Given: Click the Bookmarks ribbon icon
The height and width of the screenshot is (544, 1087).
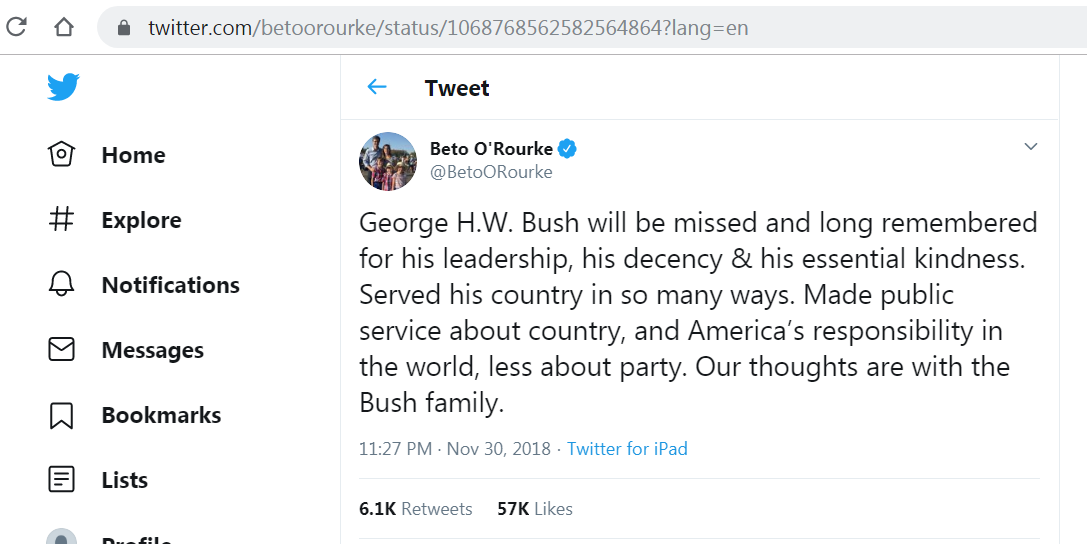Looking at the screenshot, I should click(x=62, y=415).
